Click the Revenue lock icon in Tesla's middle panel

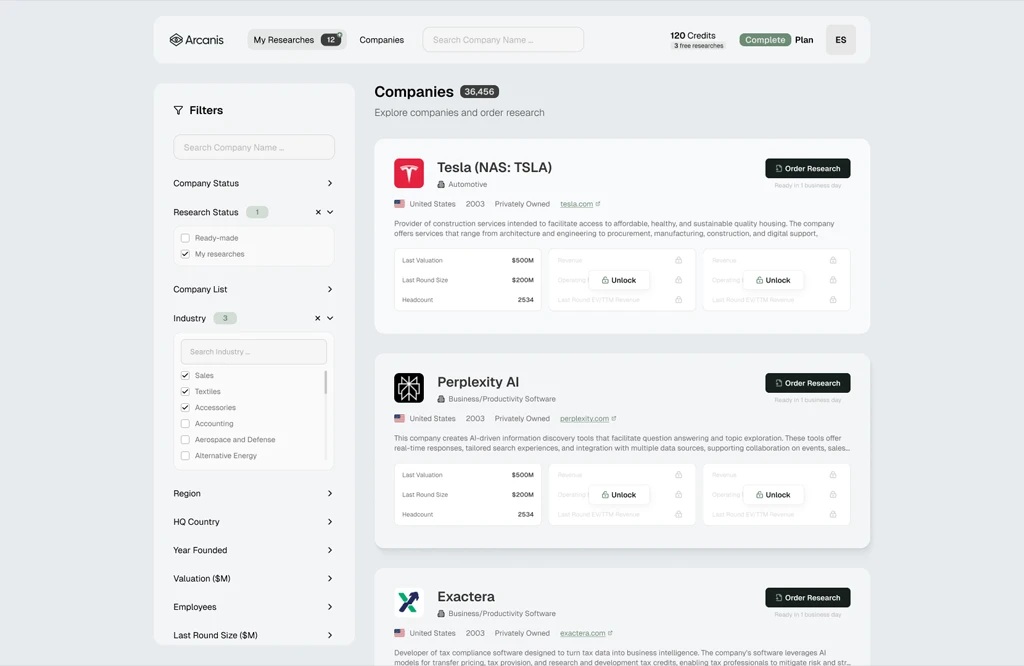coord(679,260)
